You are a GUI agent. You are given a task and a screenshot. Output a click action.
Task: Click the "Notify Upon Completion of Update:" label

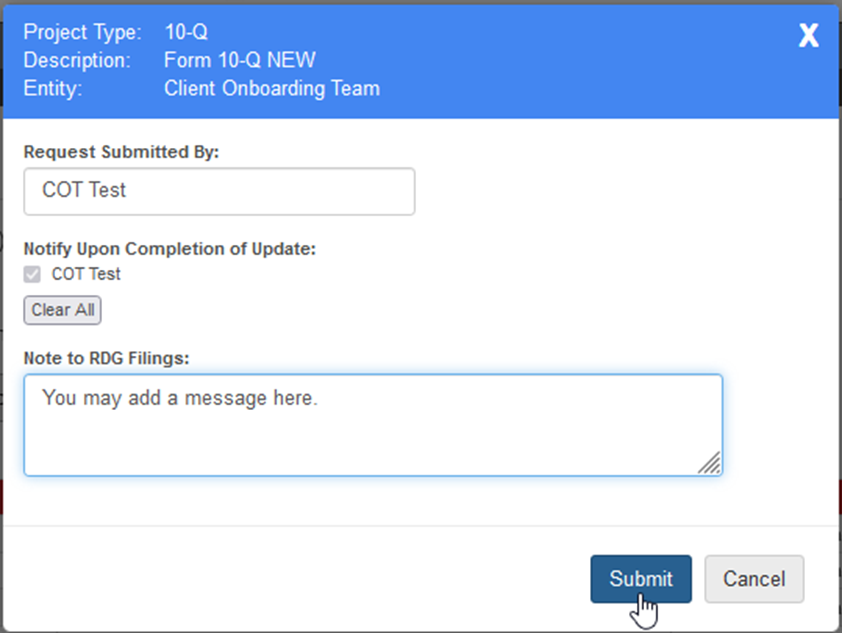point(169,249)
